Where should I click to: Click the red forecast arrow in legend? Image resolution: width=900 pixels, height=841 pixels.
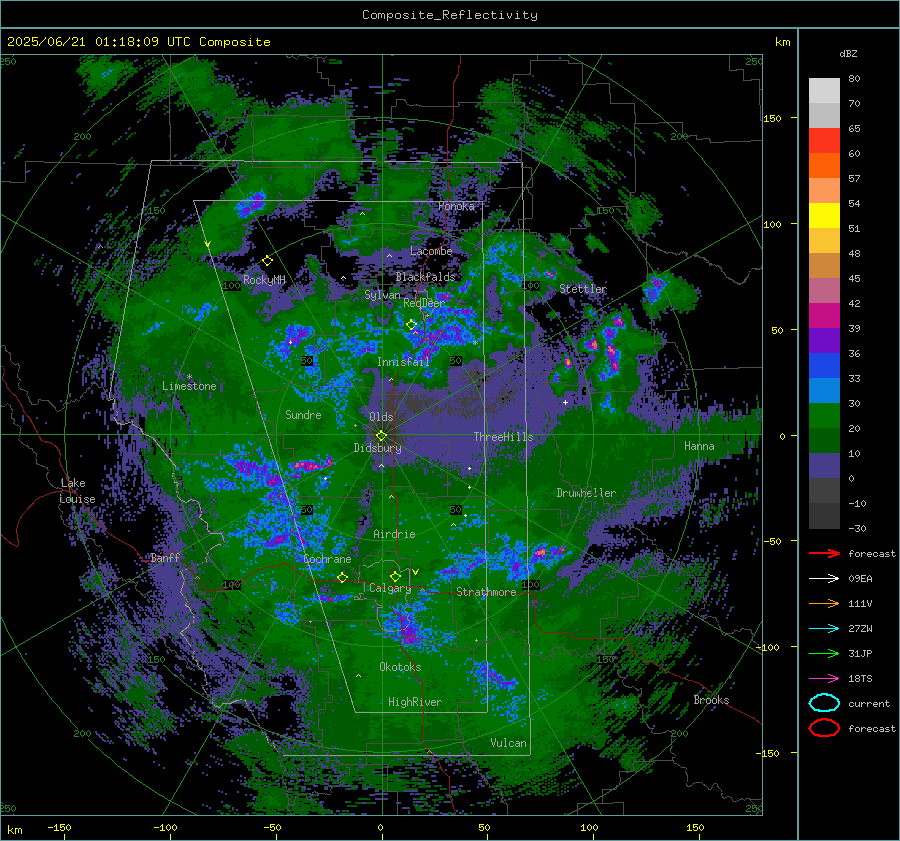click(x=824, y=553)
